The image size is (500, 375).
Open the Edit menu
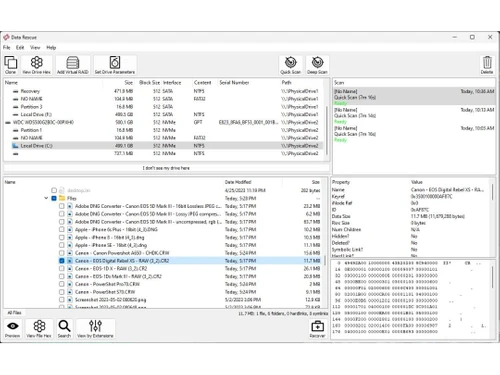click(20, 48)
